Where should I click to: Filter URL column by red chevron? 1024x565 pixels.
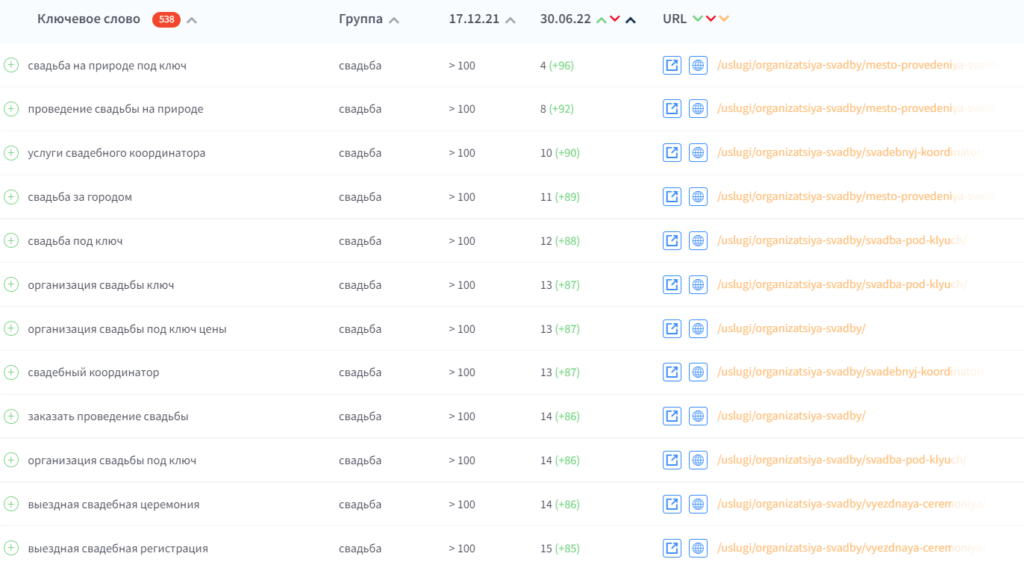tap(711, 19)
